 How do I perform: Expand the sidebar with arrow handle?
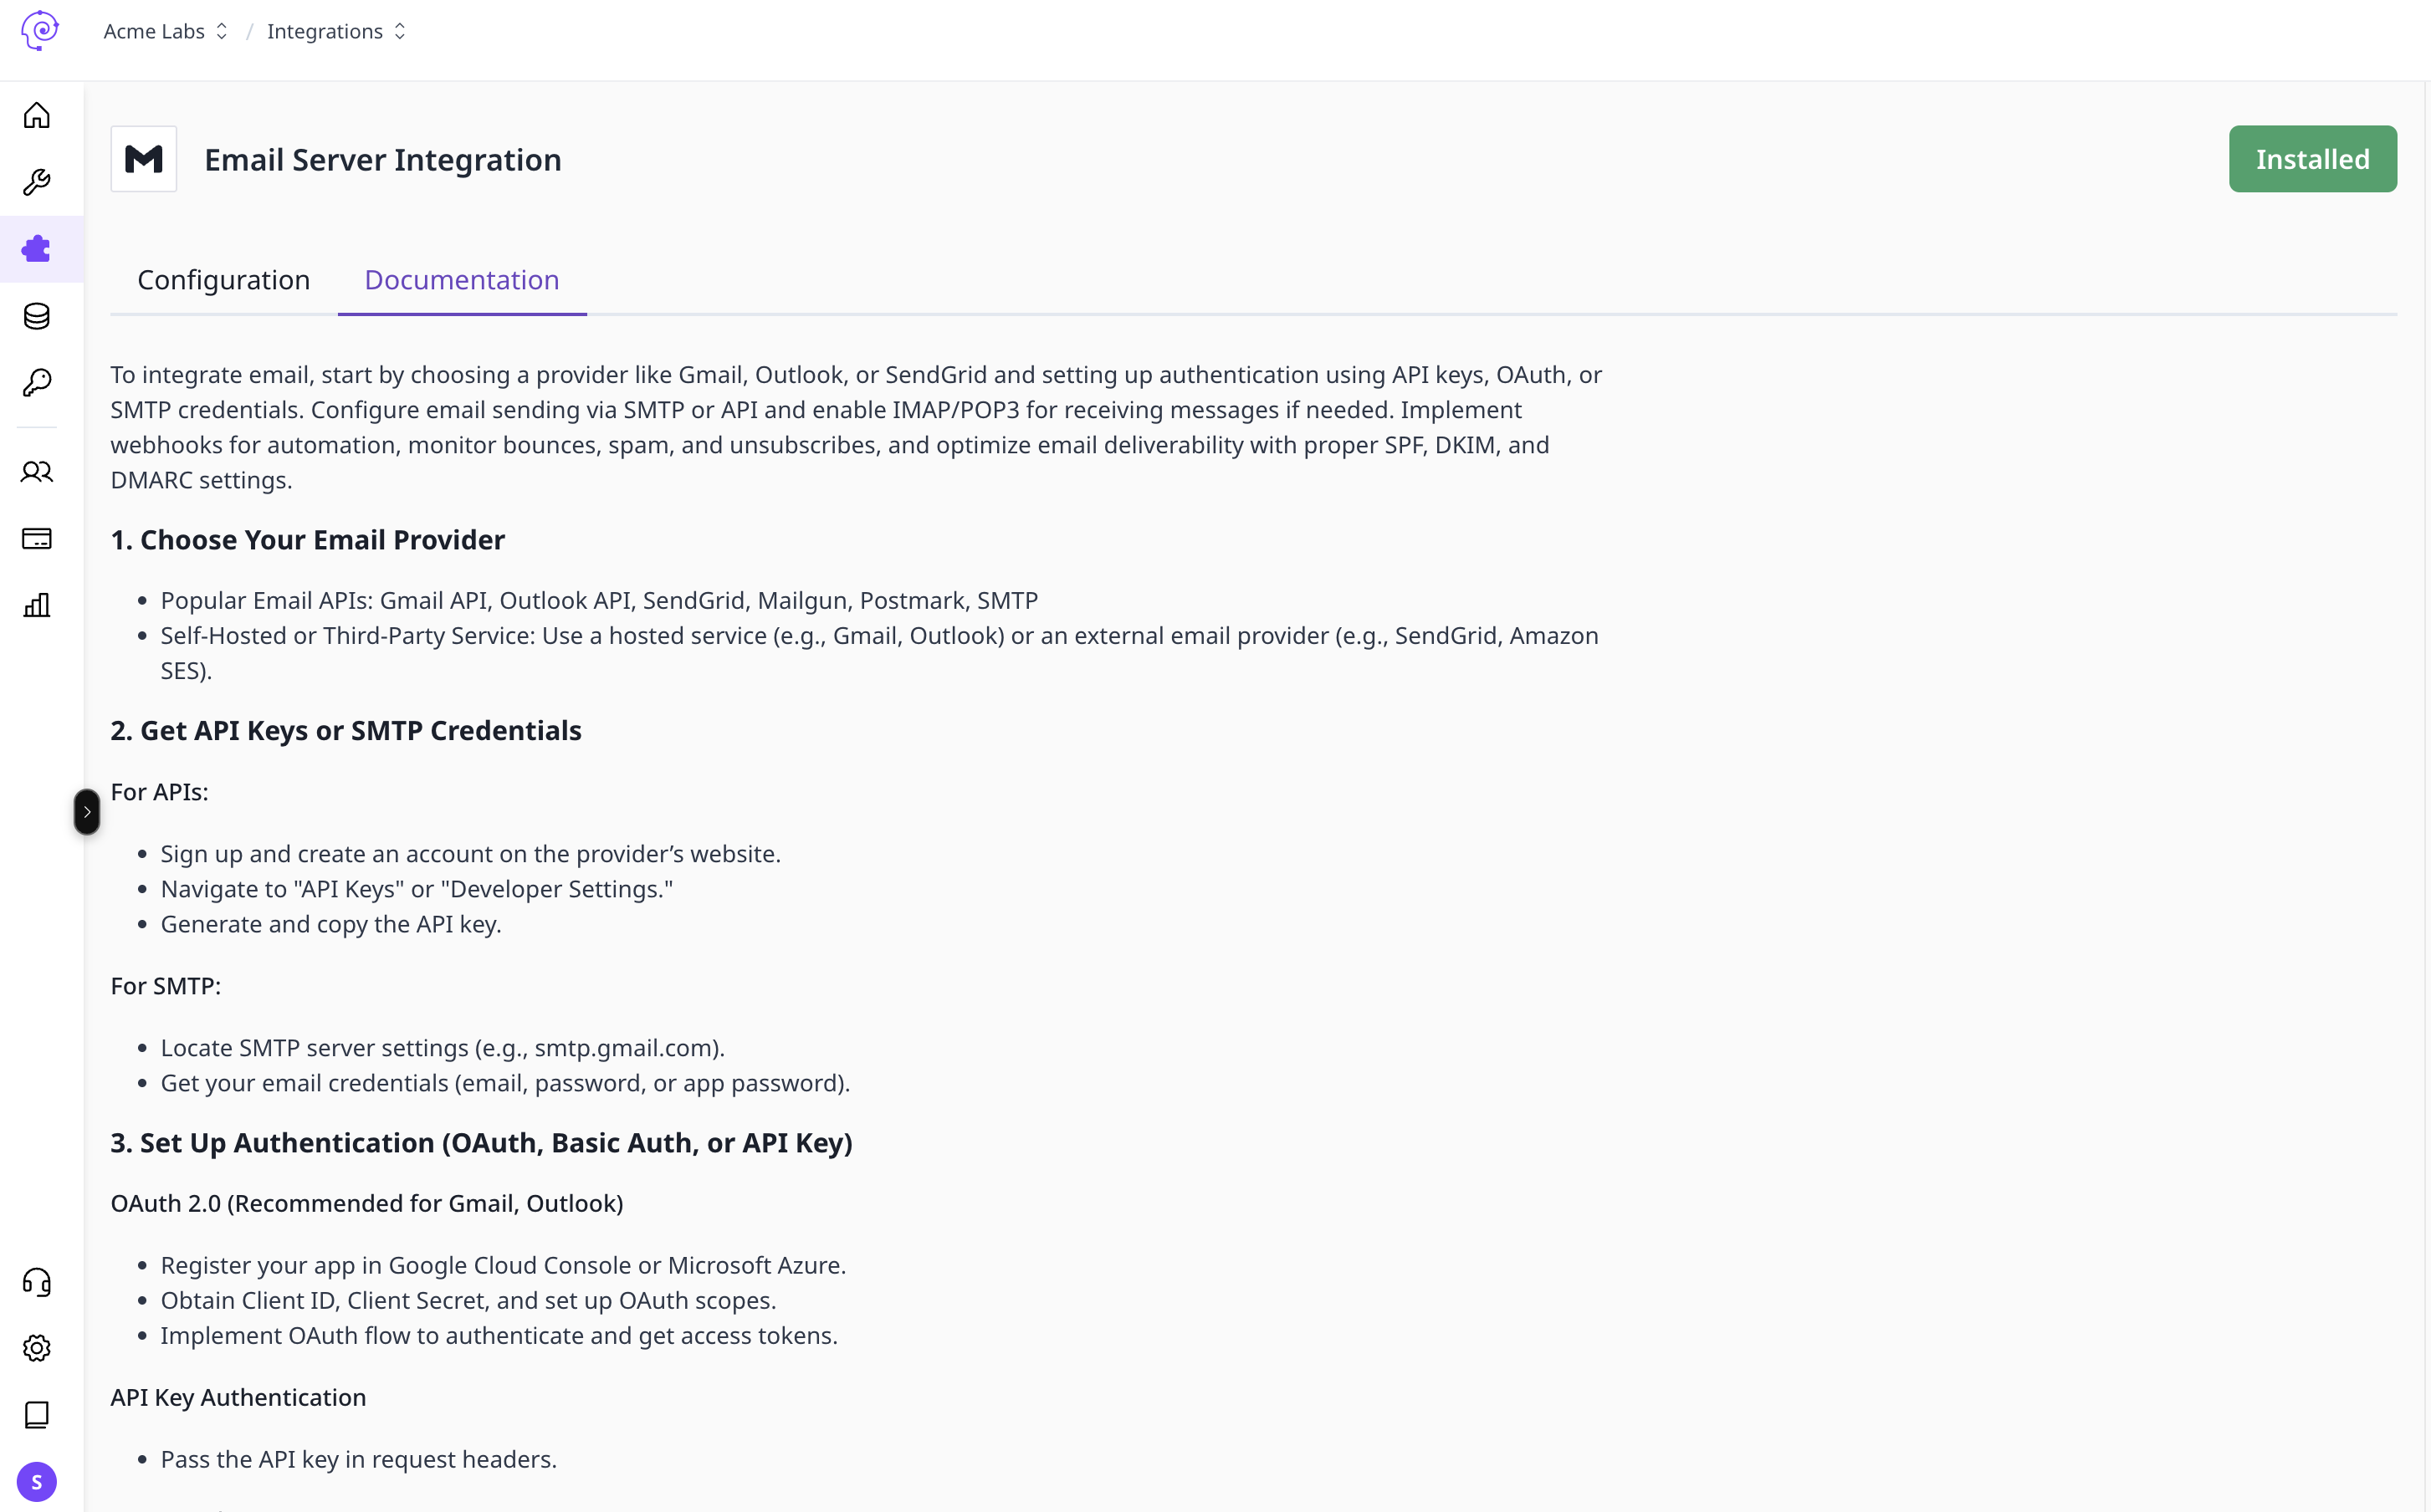[87, 812]
